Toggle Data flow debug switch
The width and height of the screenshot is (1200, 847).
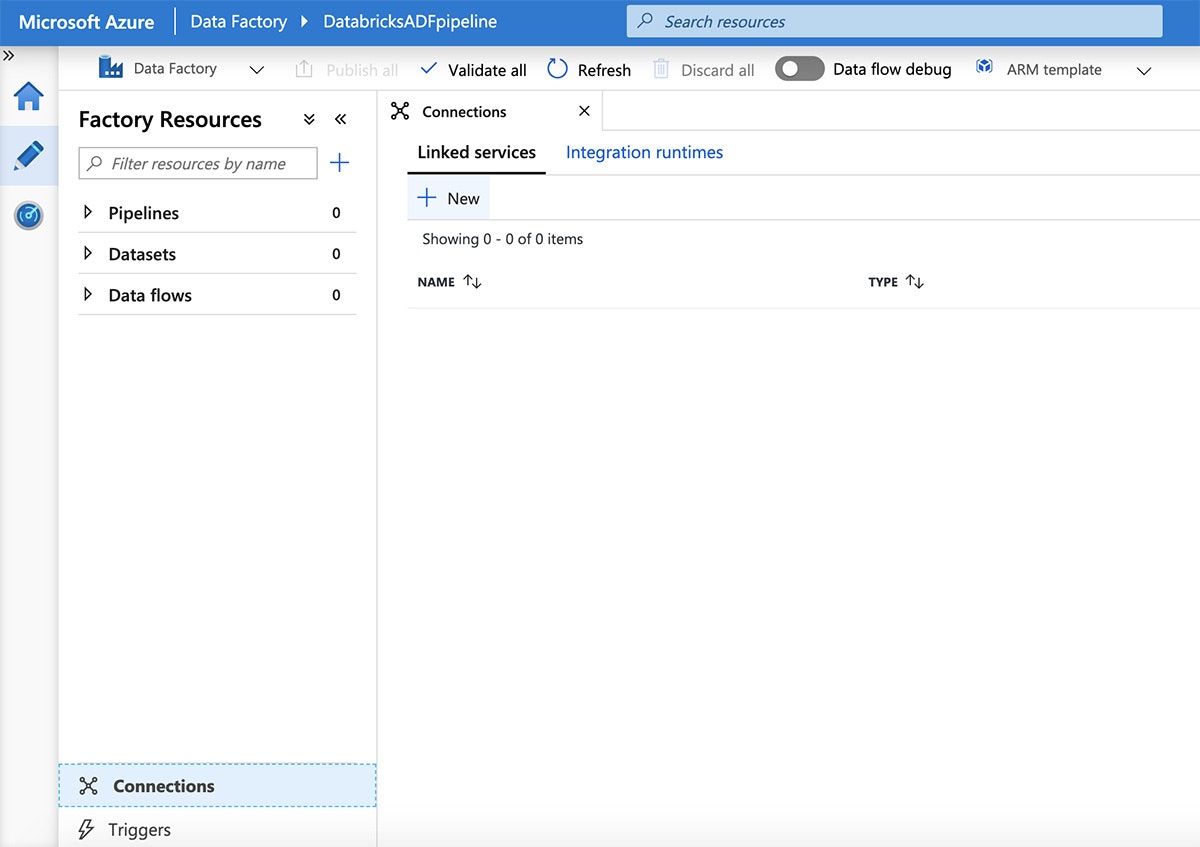click(799, 69)
